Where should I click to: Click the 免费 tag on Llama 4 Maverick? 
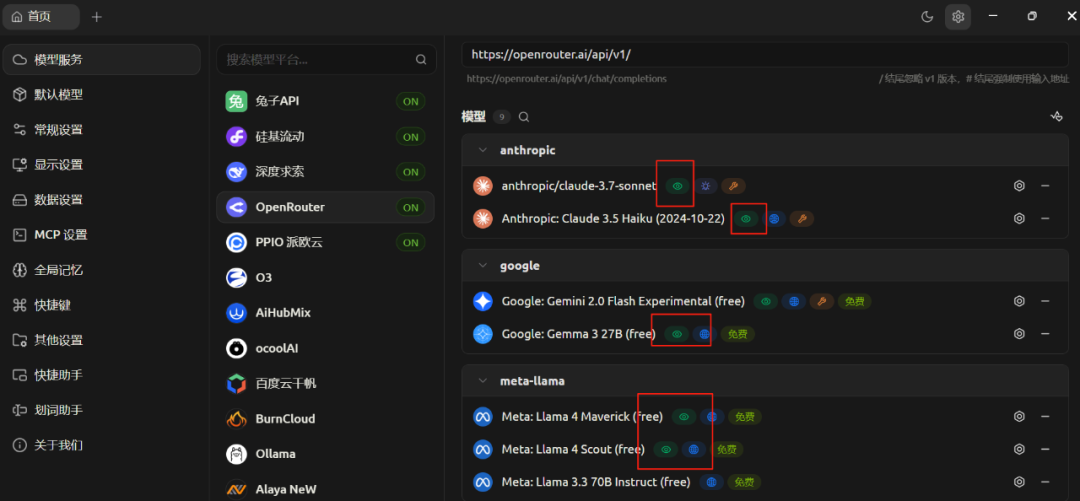(745, 417)
